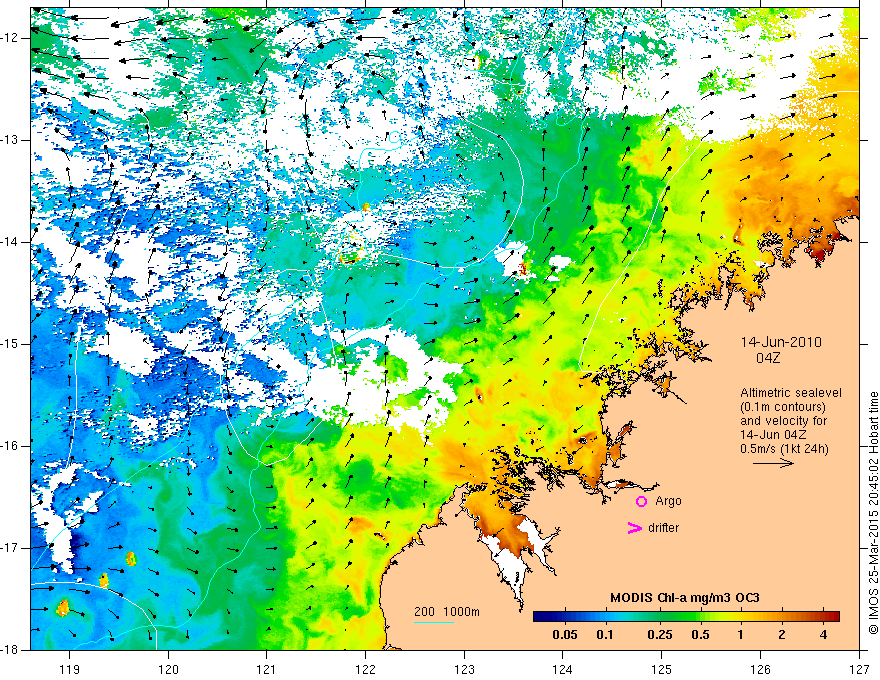
Task: Click the 'Argo' legend label
Action: point(668,502)
